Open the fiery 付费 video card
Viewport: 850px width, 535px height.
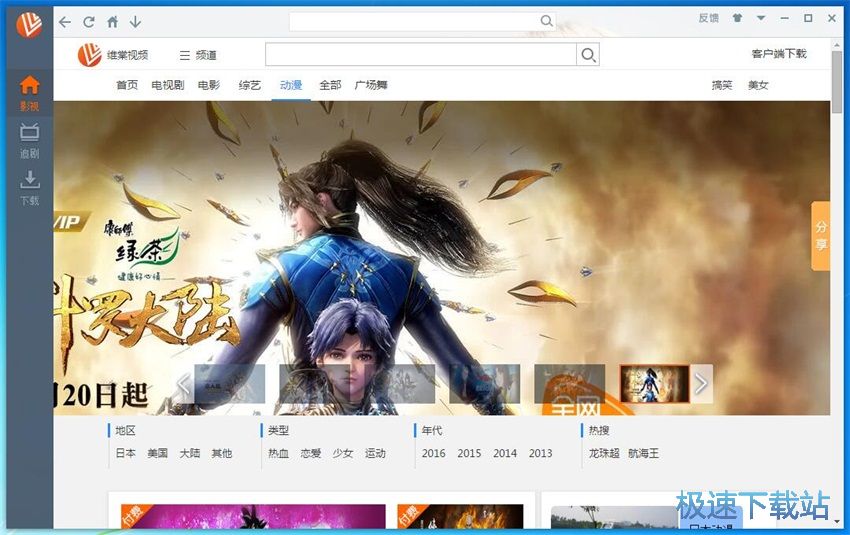coord(460,516)
